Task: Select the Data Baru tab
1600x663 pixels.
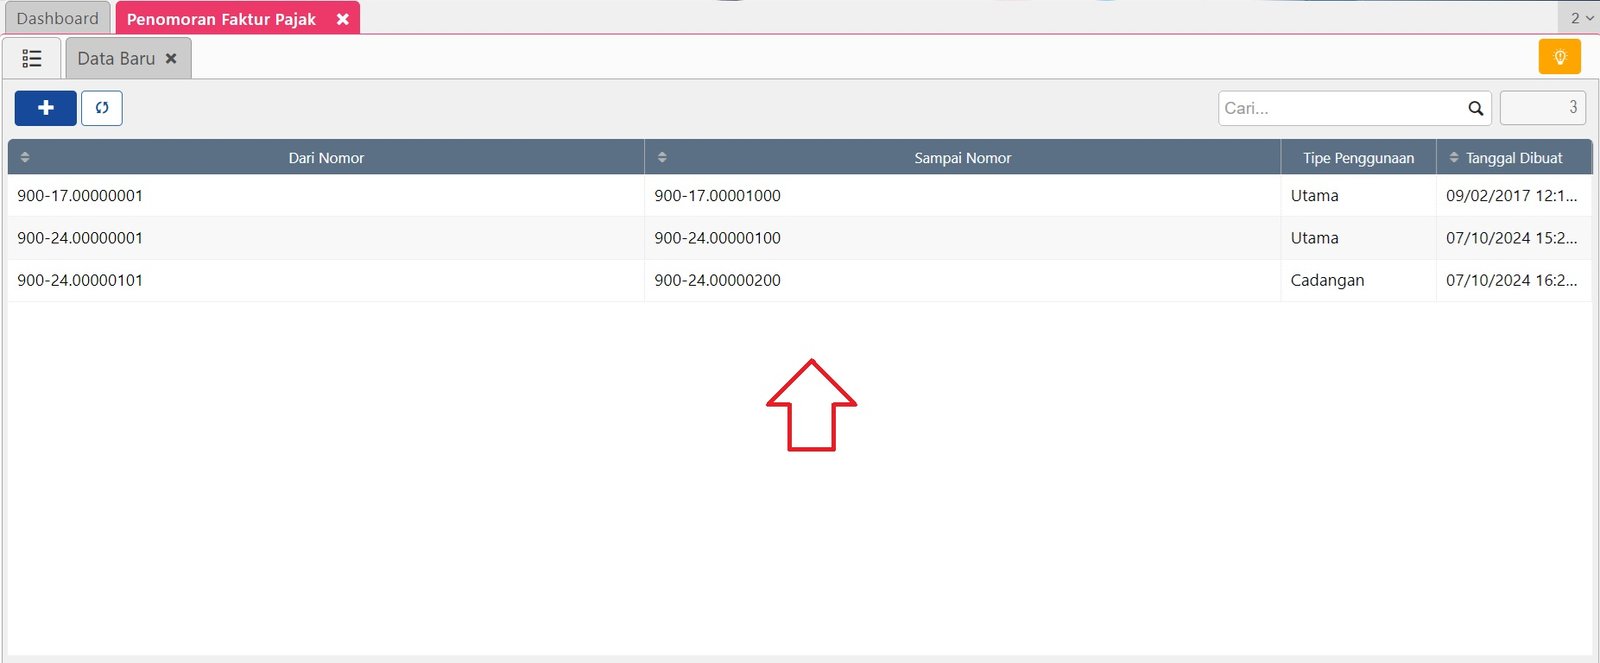Action: [116, 59]
